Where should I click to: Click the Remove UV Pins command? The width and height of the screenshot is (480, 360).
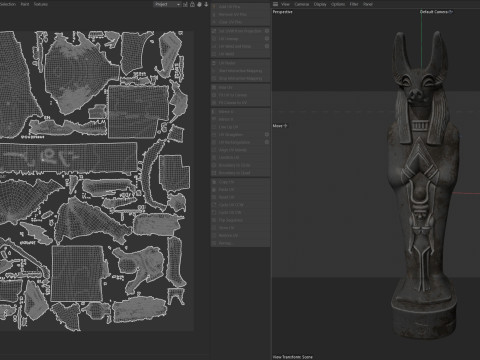pos(240,14)
